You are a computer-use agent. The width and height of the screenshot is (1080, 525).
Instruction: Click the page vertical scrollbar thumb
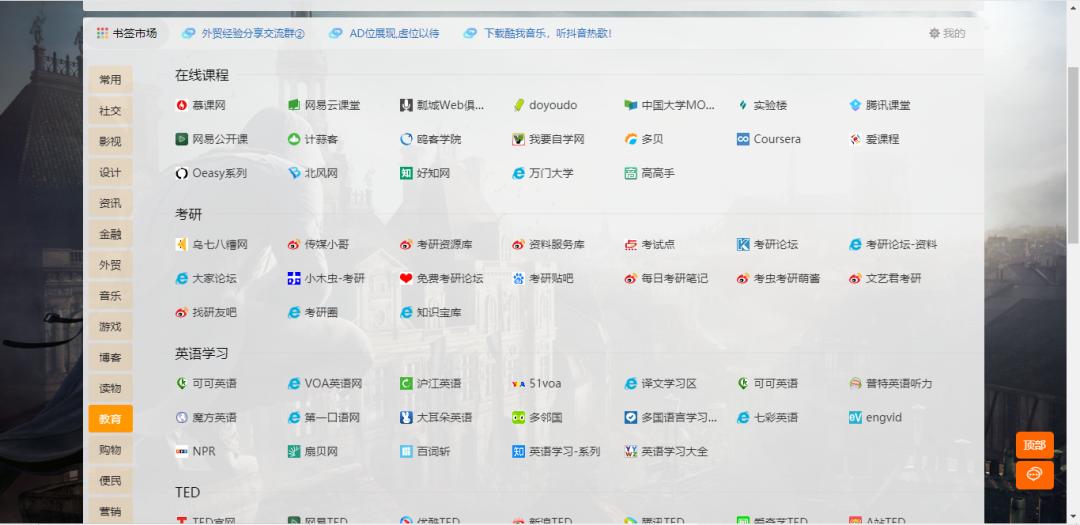tap(1073, 155)
